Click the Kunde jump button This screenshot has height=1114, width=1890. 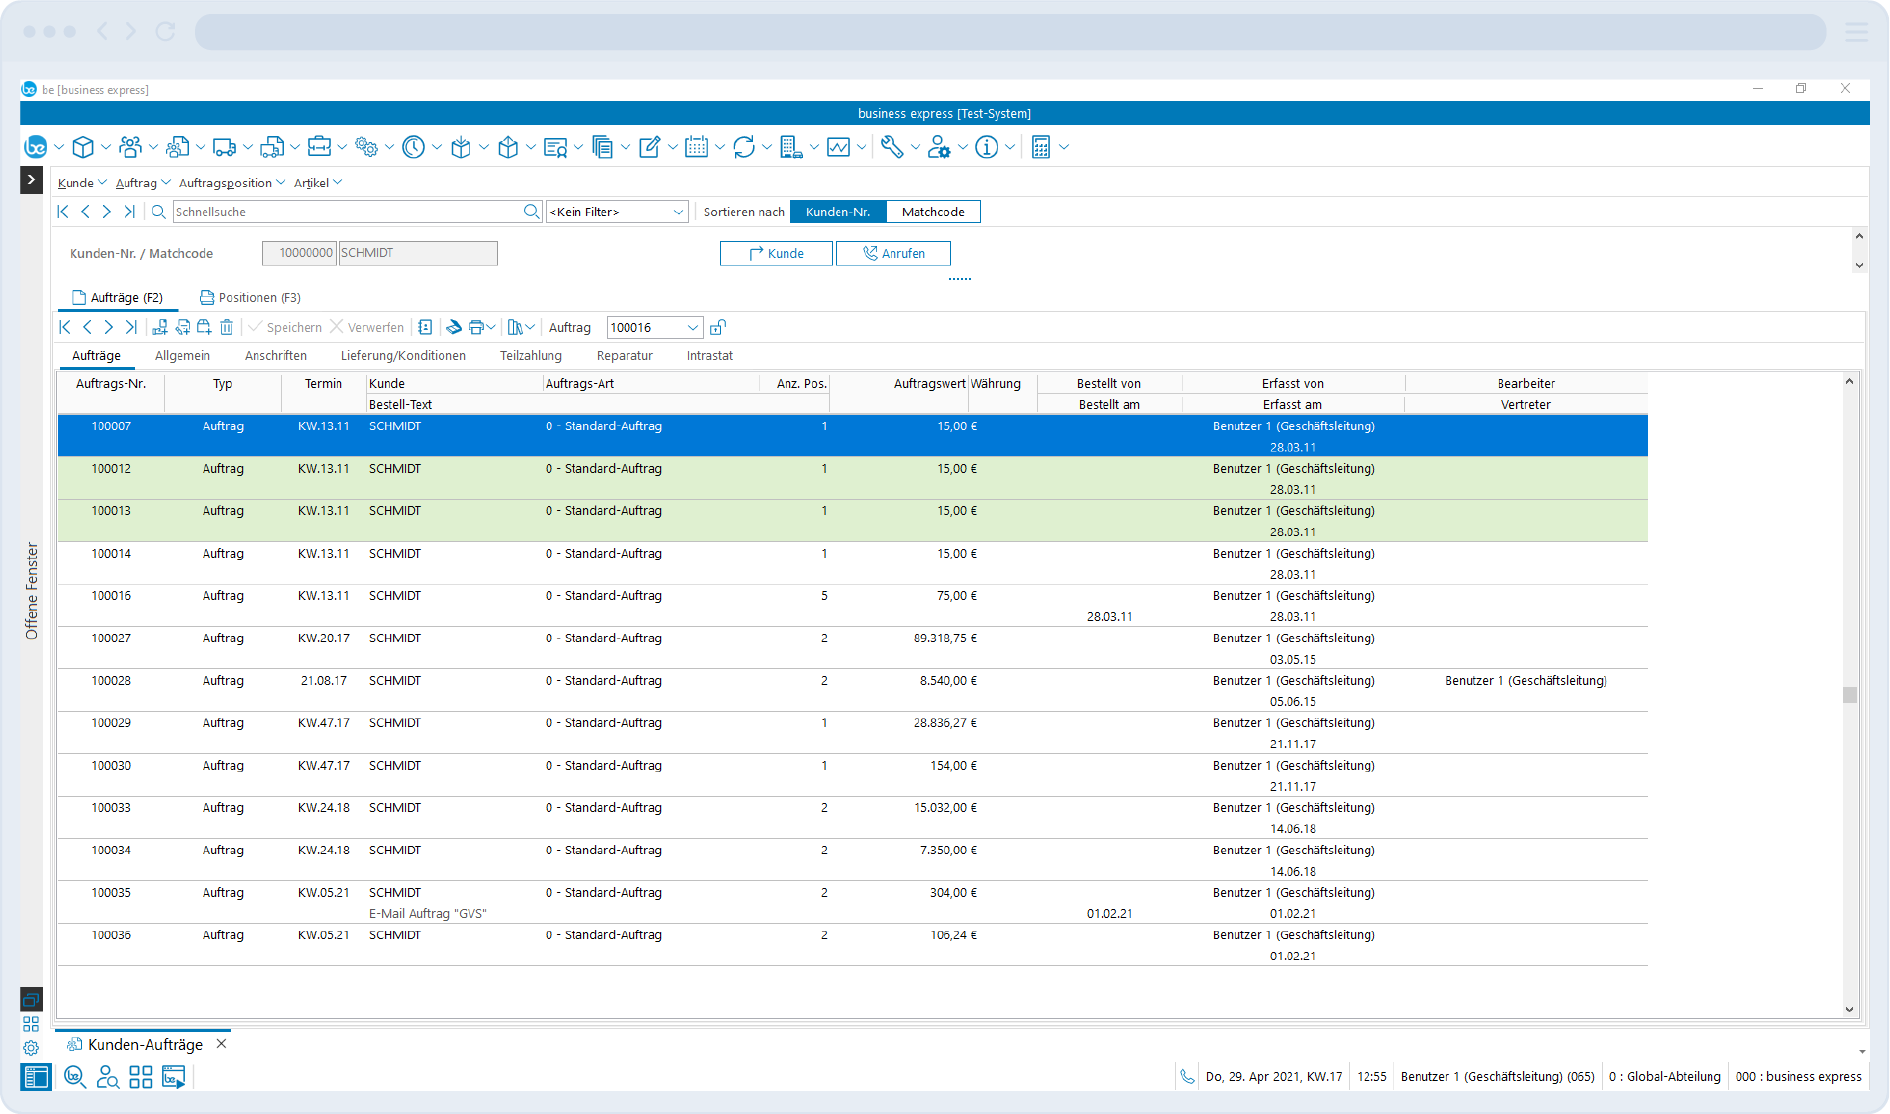[x=776, y=254]
